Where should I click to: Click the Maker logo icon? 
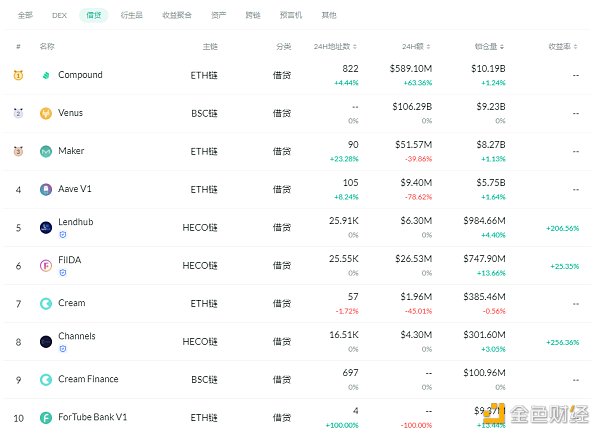(x=46, y=151)
